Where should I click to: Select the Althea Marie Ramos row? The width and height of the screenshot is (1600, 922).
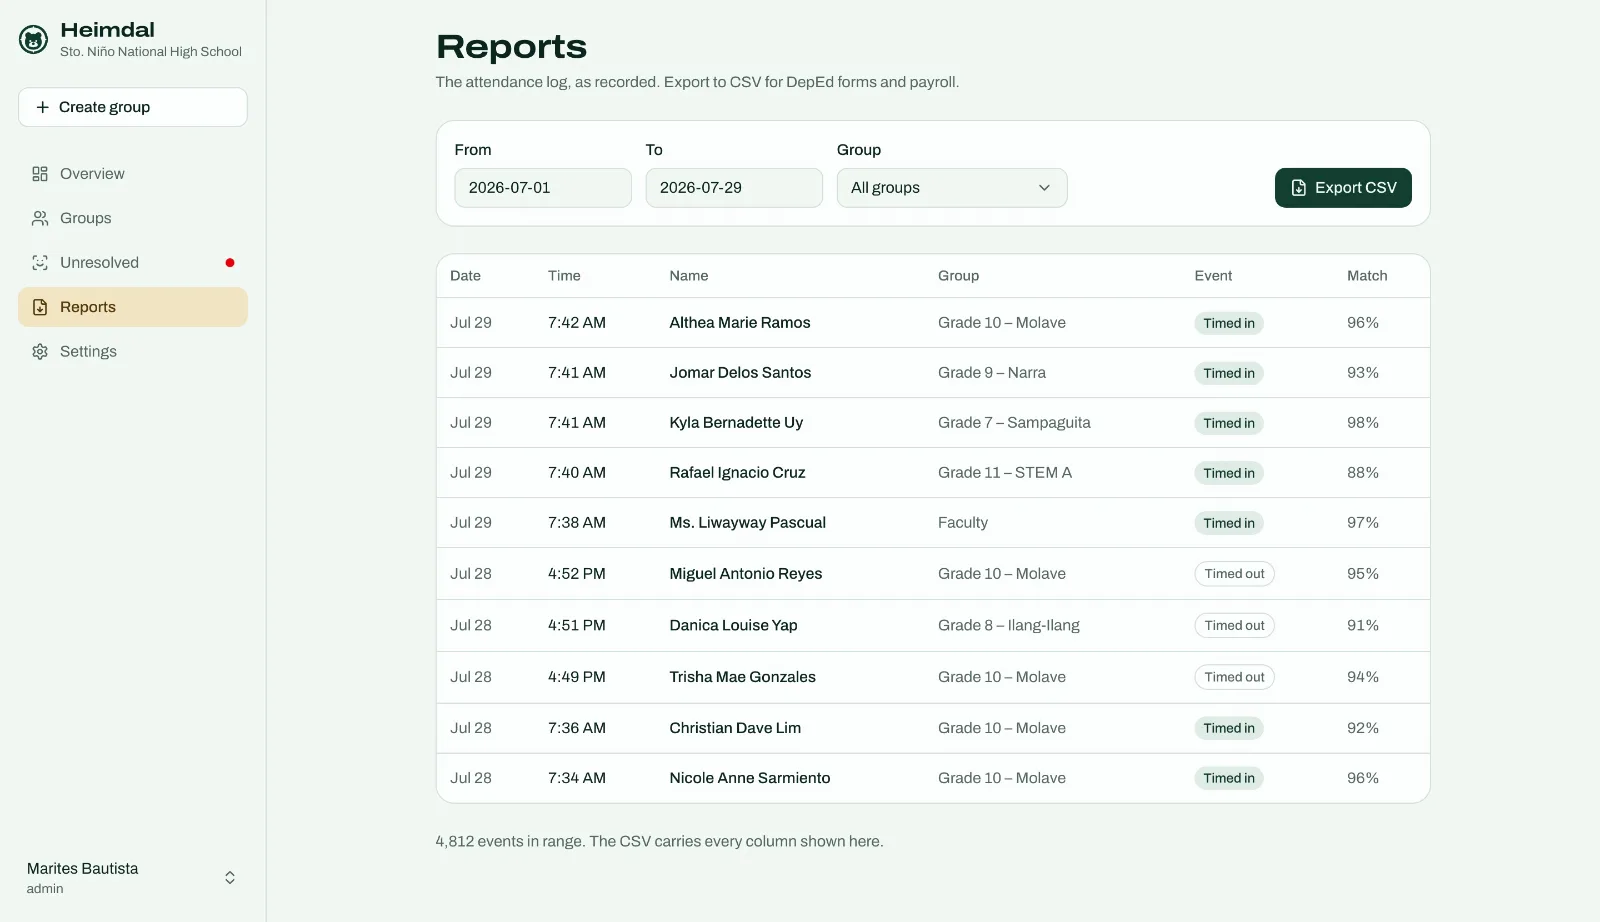click(x=933, y=323)
